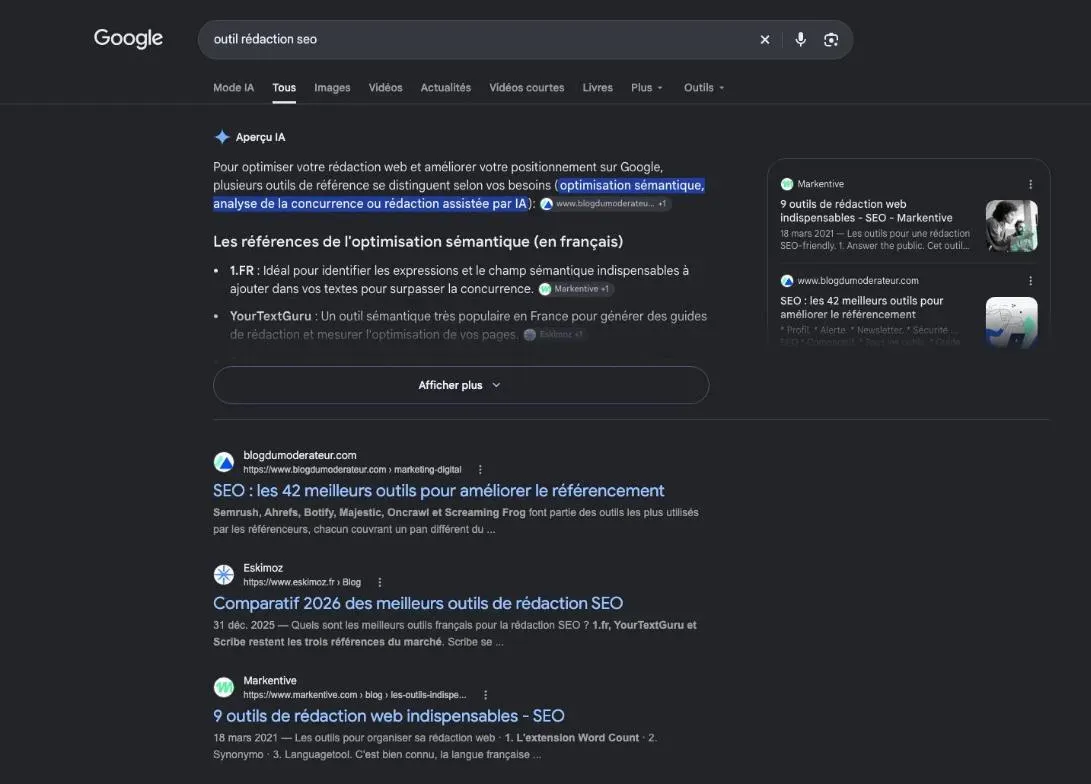Switch to Images tab
The height and width of the screenshot is (784, 1091).
332,88
